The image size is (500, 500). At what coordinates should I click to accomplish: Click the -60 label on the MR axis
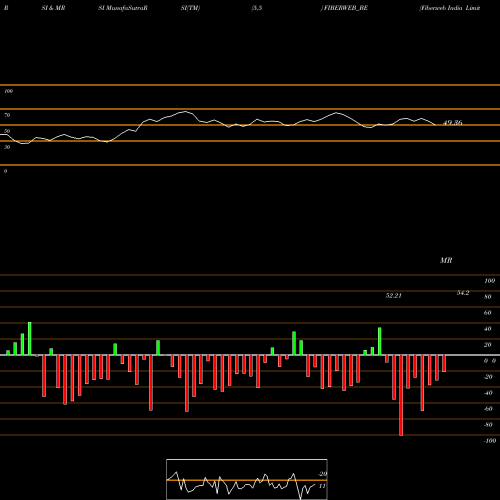(x=488, y=409)
